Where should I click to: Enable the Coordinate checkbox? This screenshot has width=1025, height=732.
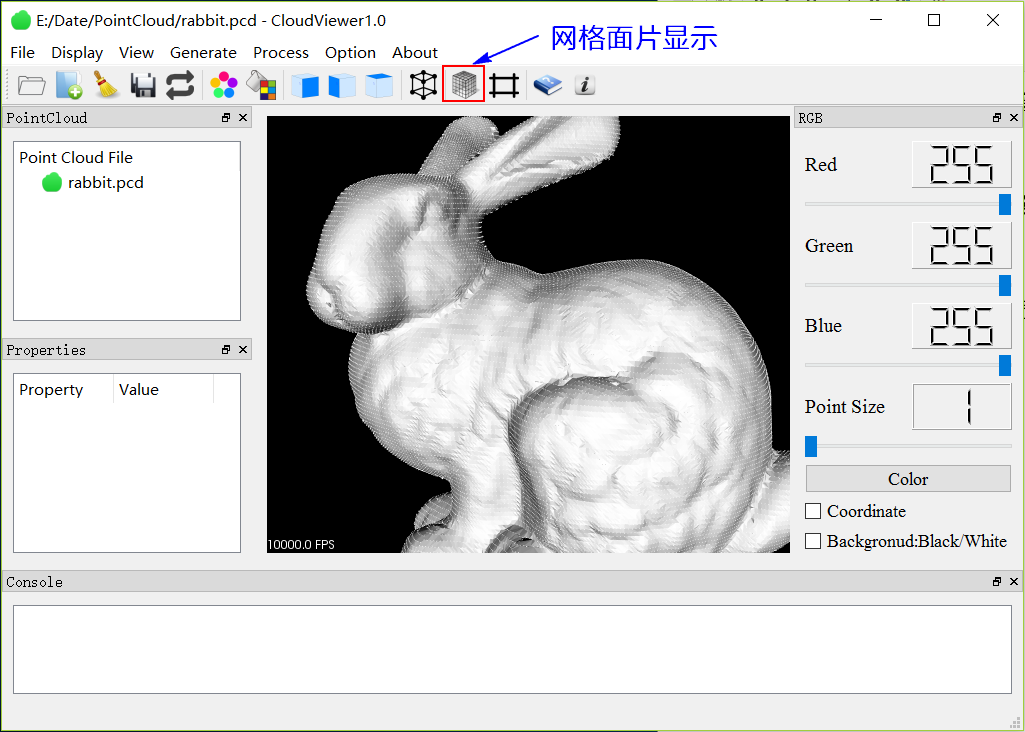point(813,511)
